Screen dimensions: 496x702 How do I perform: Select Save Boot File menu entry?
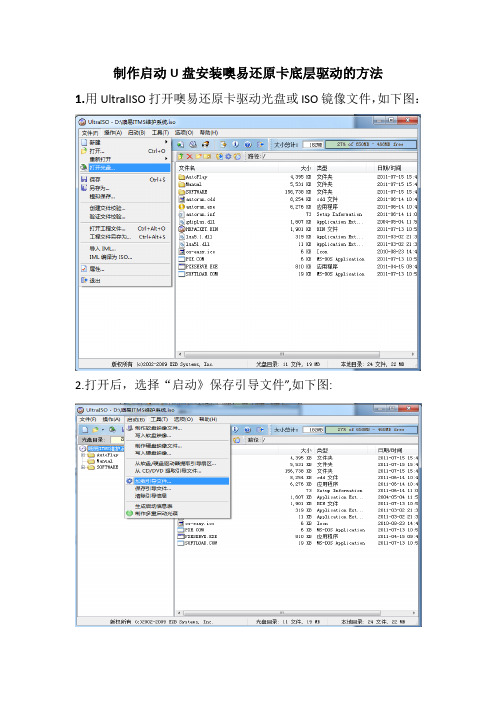[x=153, y=488]
